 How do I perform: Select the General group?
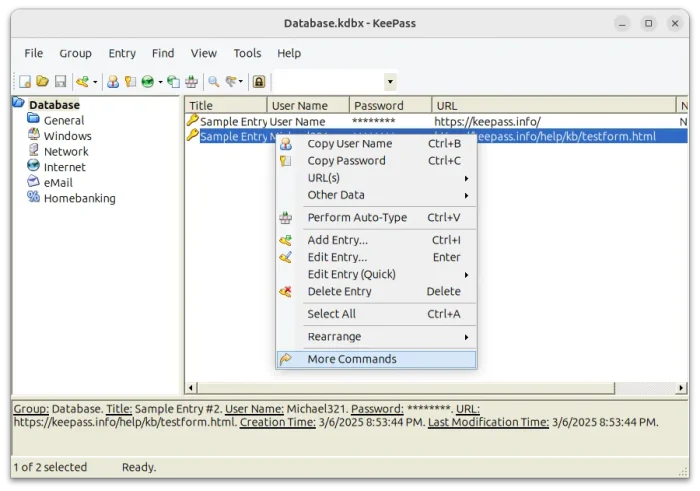pos(64,121)
